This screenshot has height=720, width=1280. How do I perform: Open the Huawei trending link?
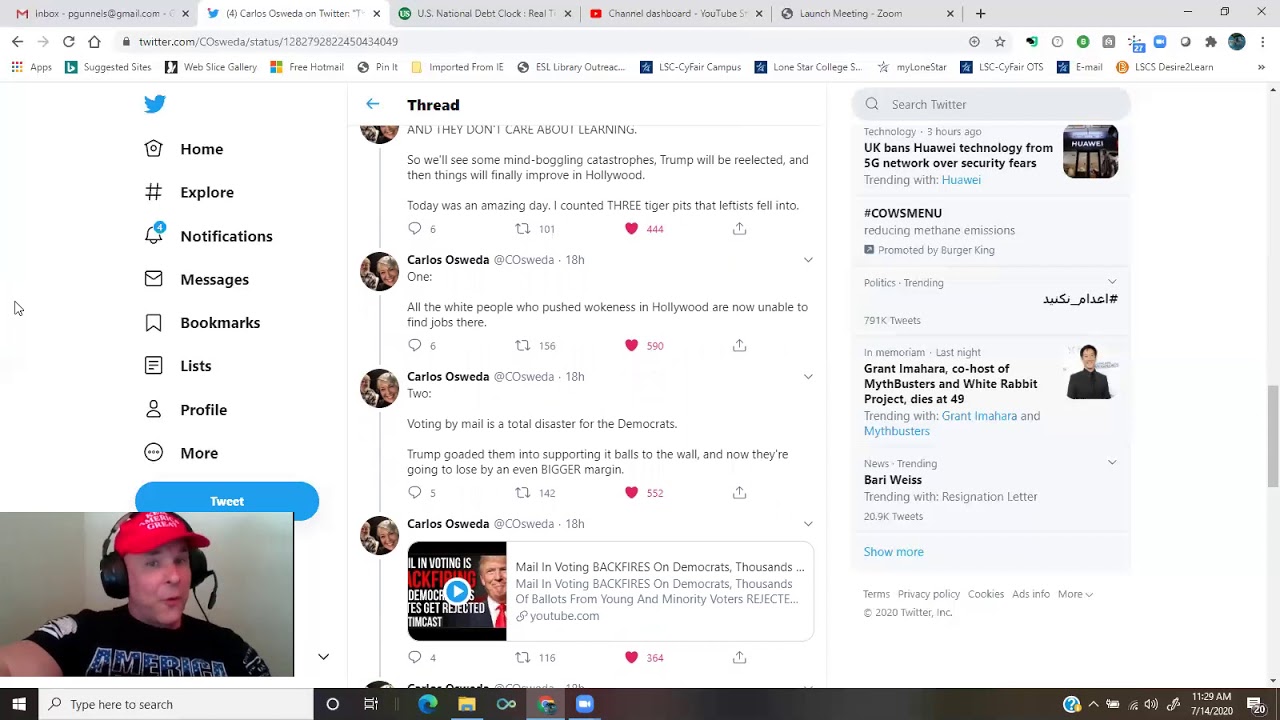pos(961,180)
